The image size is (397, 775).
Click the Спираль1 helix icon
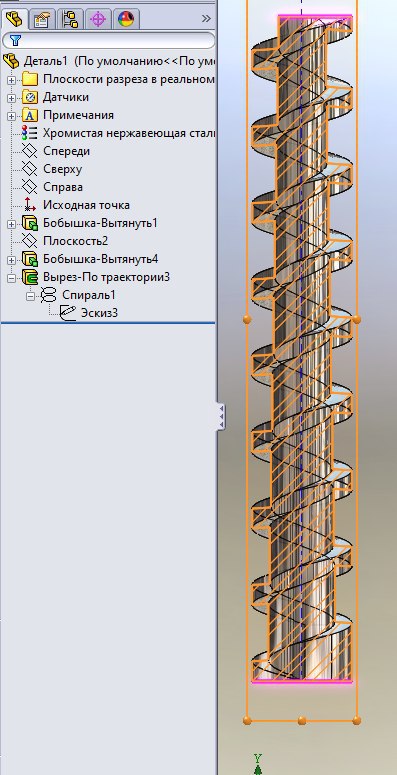(48, 295)
